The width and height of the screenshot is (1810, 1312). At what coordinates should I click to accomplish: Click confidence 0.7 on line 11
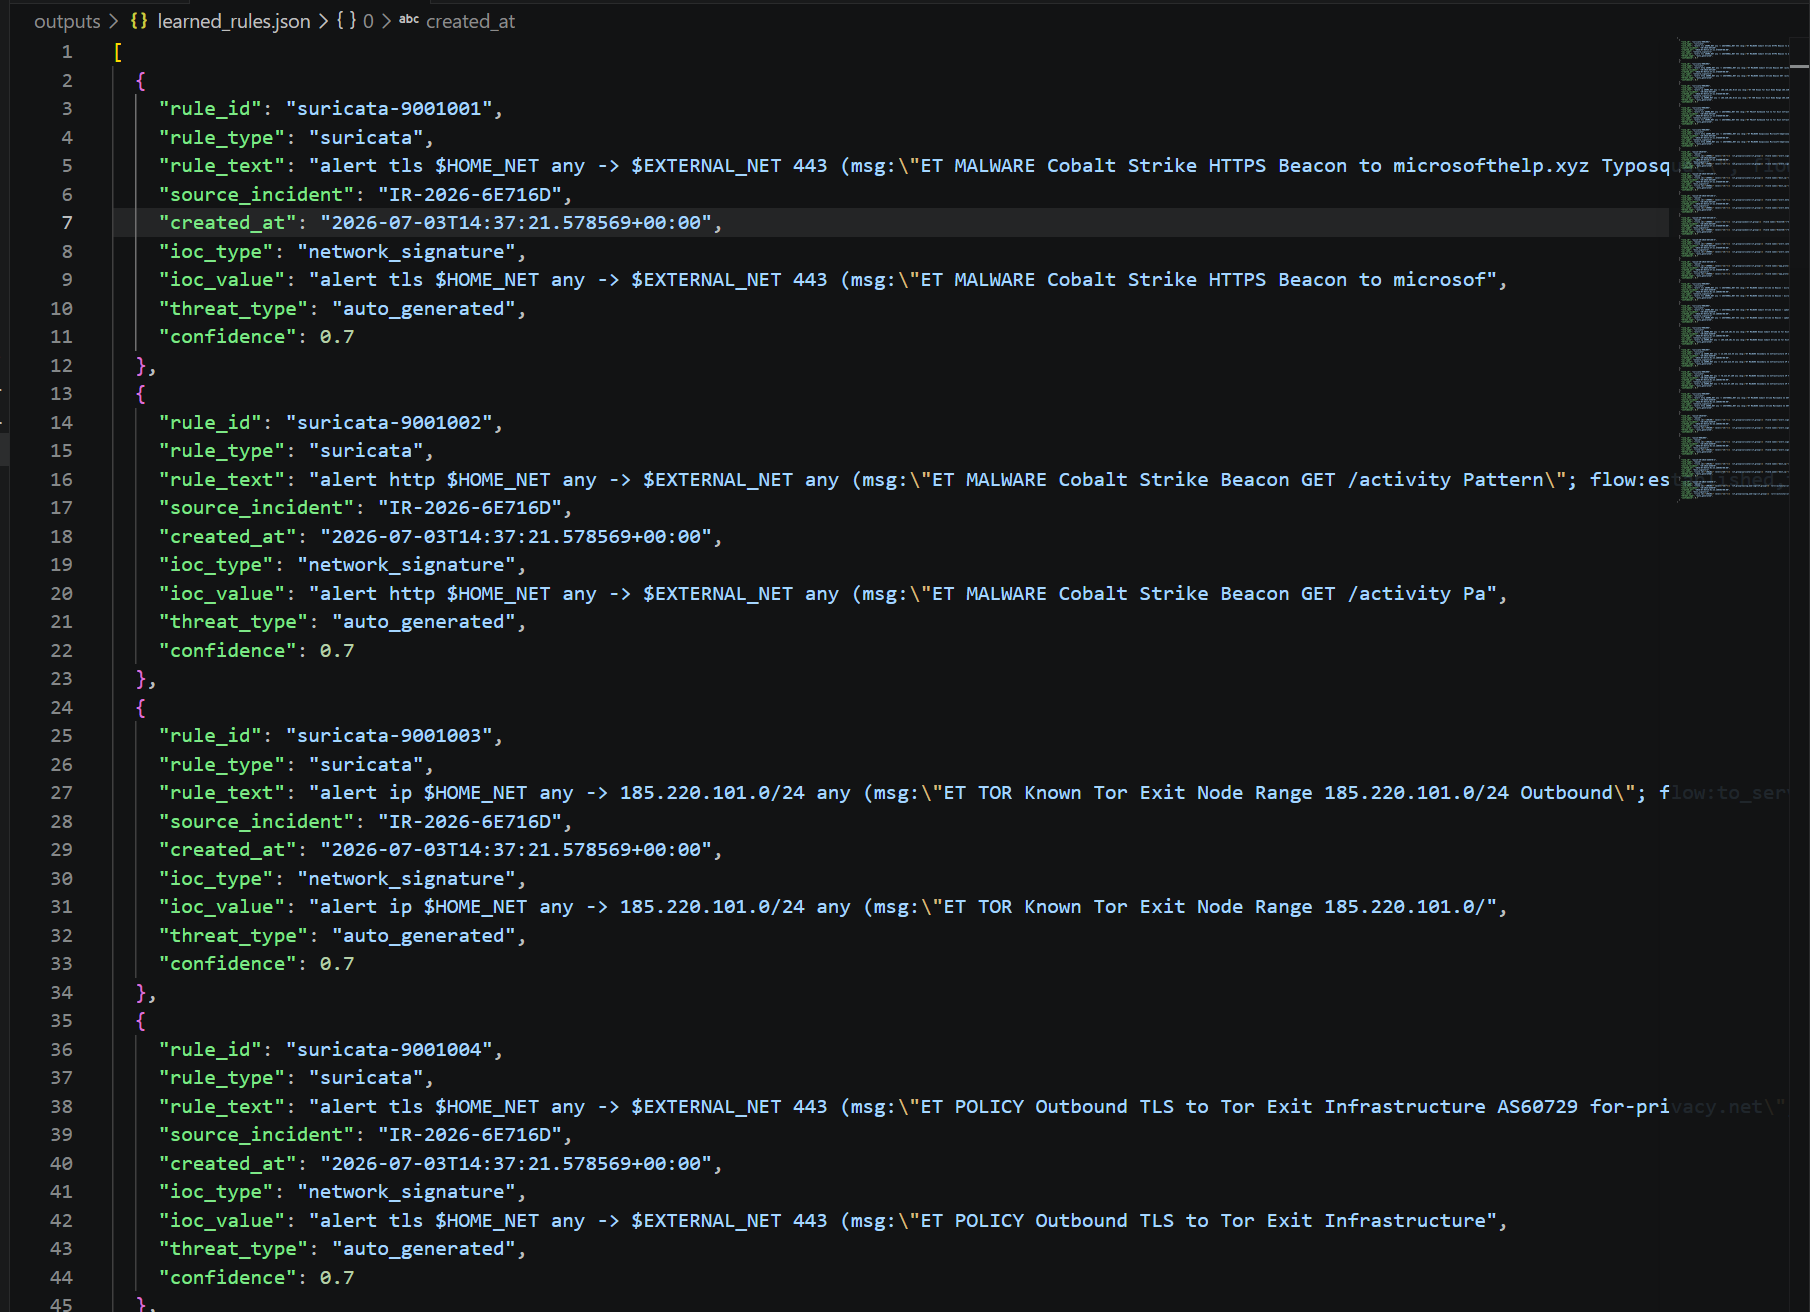(337, 337)
